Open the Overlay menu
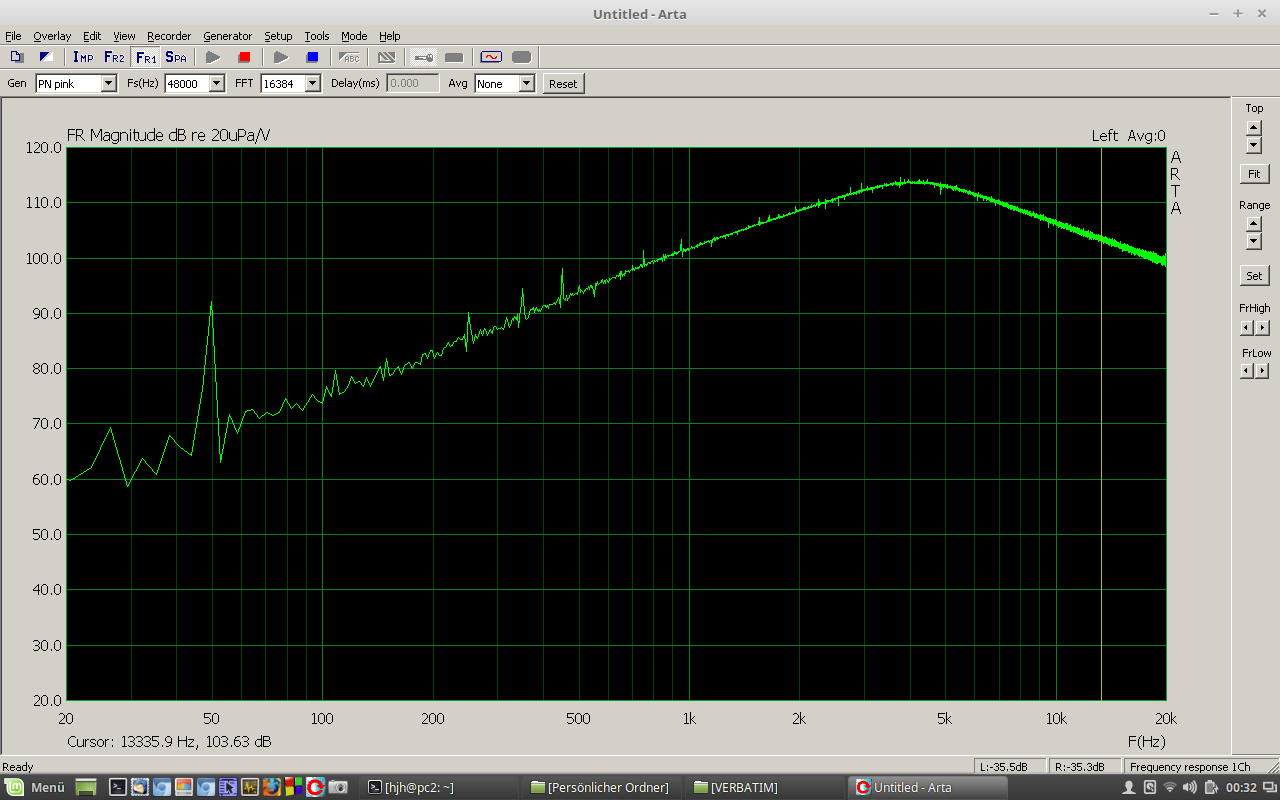 52,36
